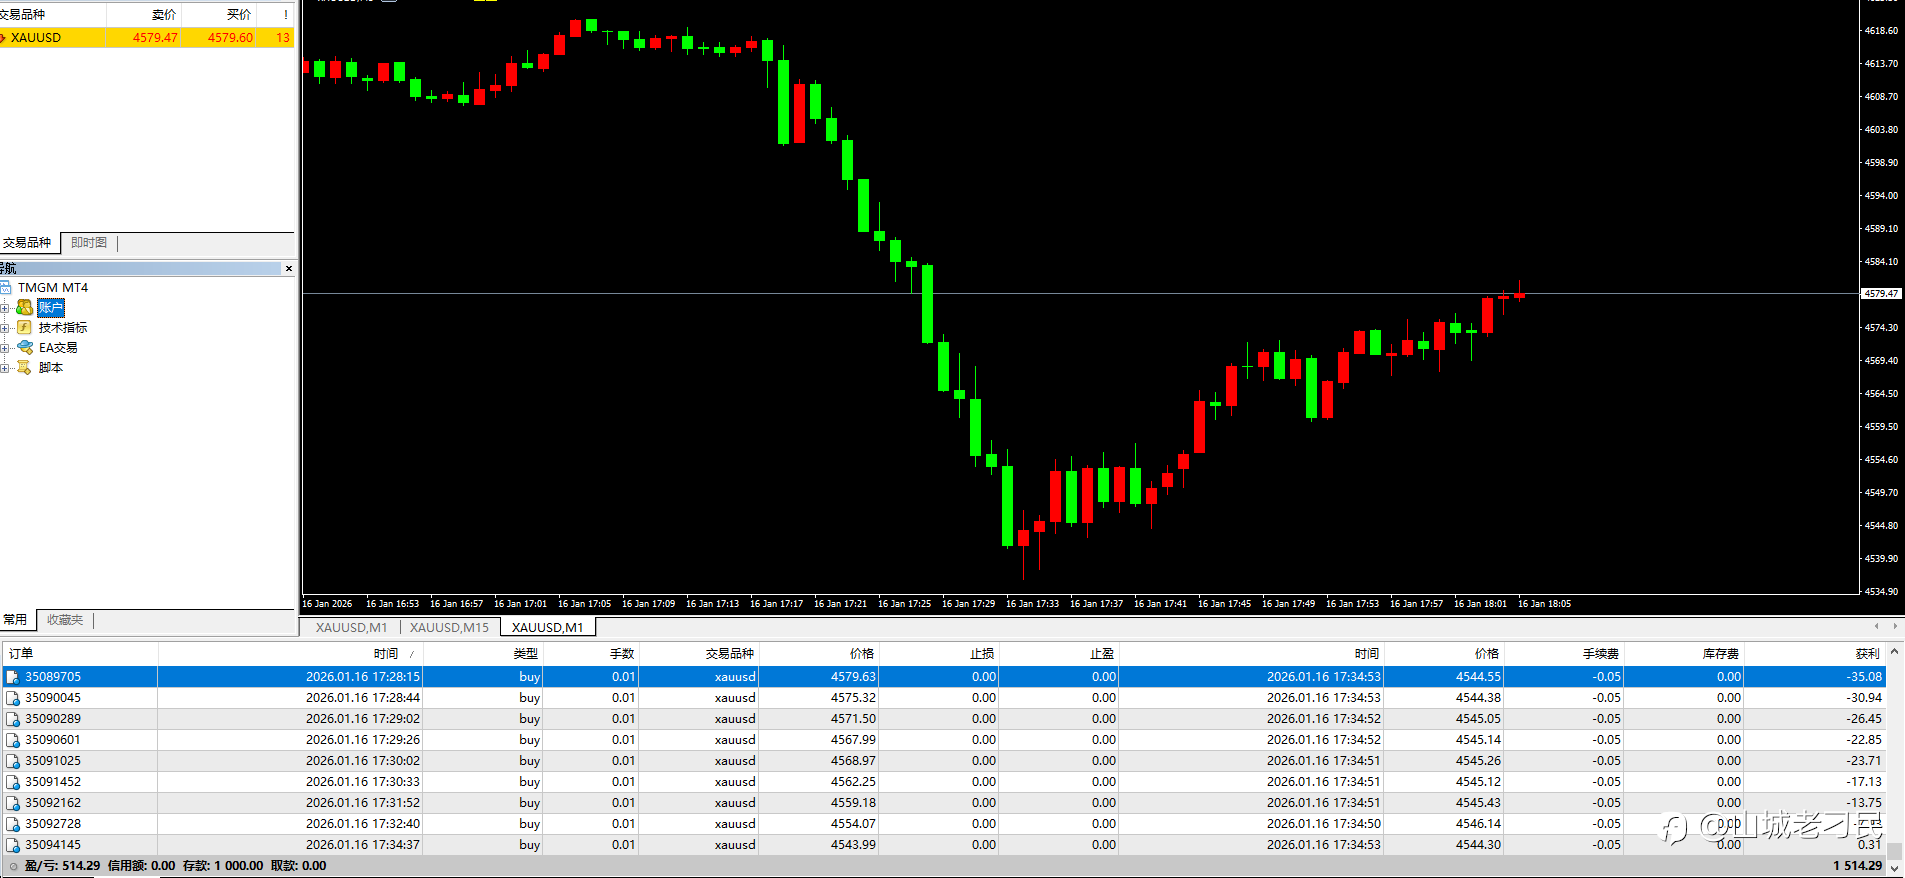The width and height of the screenshot is (1905, 878).
Task: Expand the 脚本 tree node
Action: point(5,368)
